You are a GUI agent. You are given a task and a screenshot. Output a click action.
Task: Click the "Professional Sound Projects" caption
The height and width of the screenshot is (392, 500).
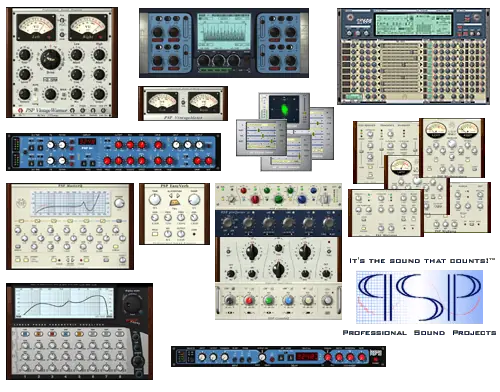coord(419,333)
